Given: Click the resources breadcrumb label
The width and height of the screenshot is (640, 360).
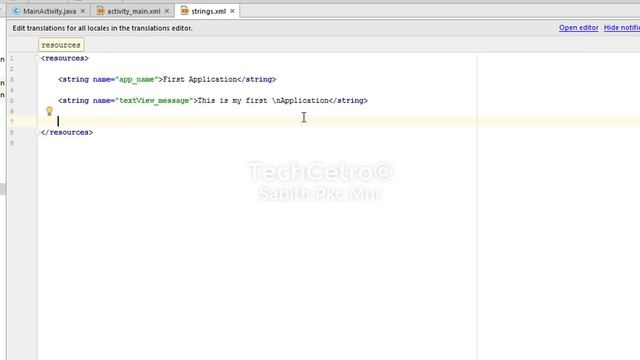Looking at the screenshot, I should 61,45.
